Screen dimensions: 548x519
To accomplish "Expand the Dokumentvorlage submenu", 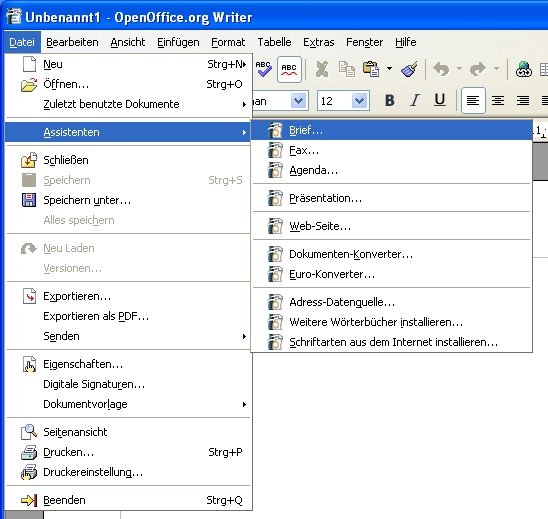I will tap(129, 404).
